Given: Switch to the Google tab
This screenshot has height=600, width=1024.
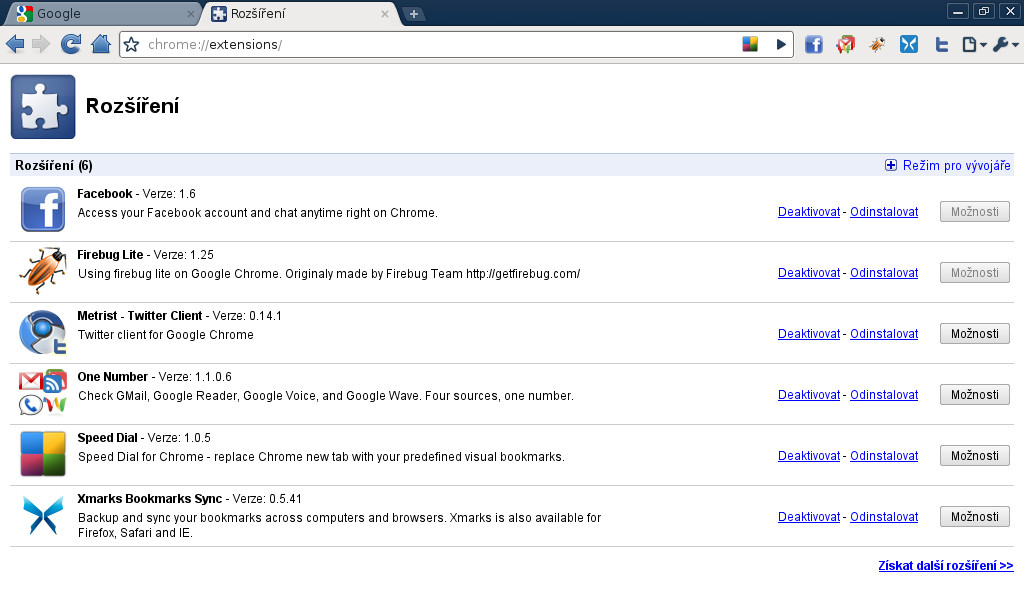Looking at the screenshot, I should (100, 14).
